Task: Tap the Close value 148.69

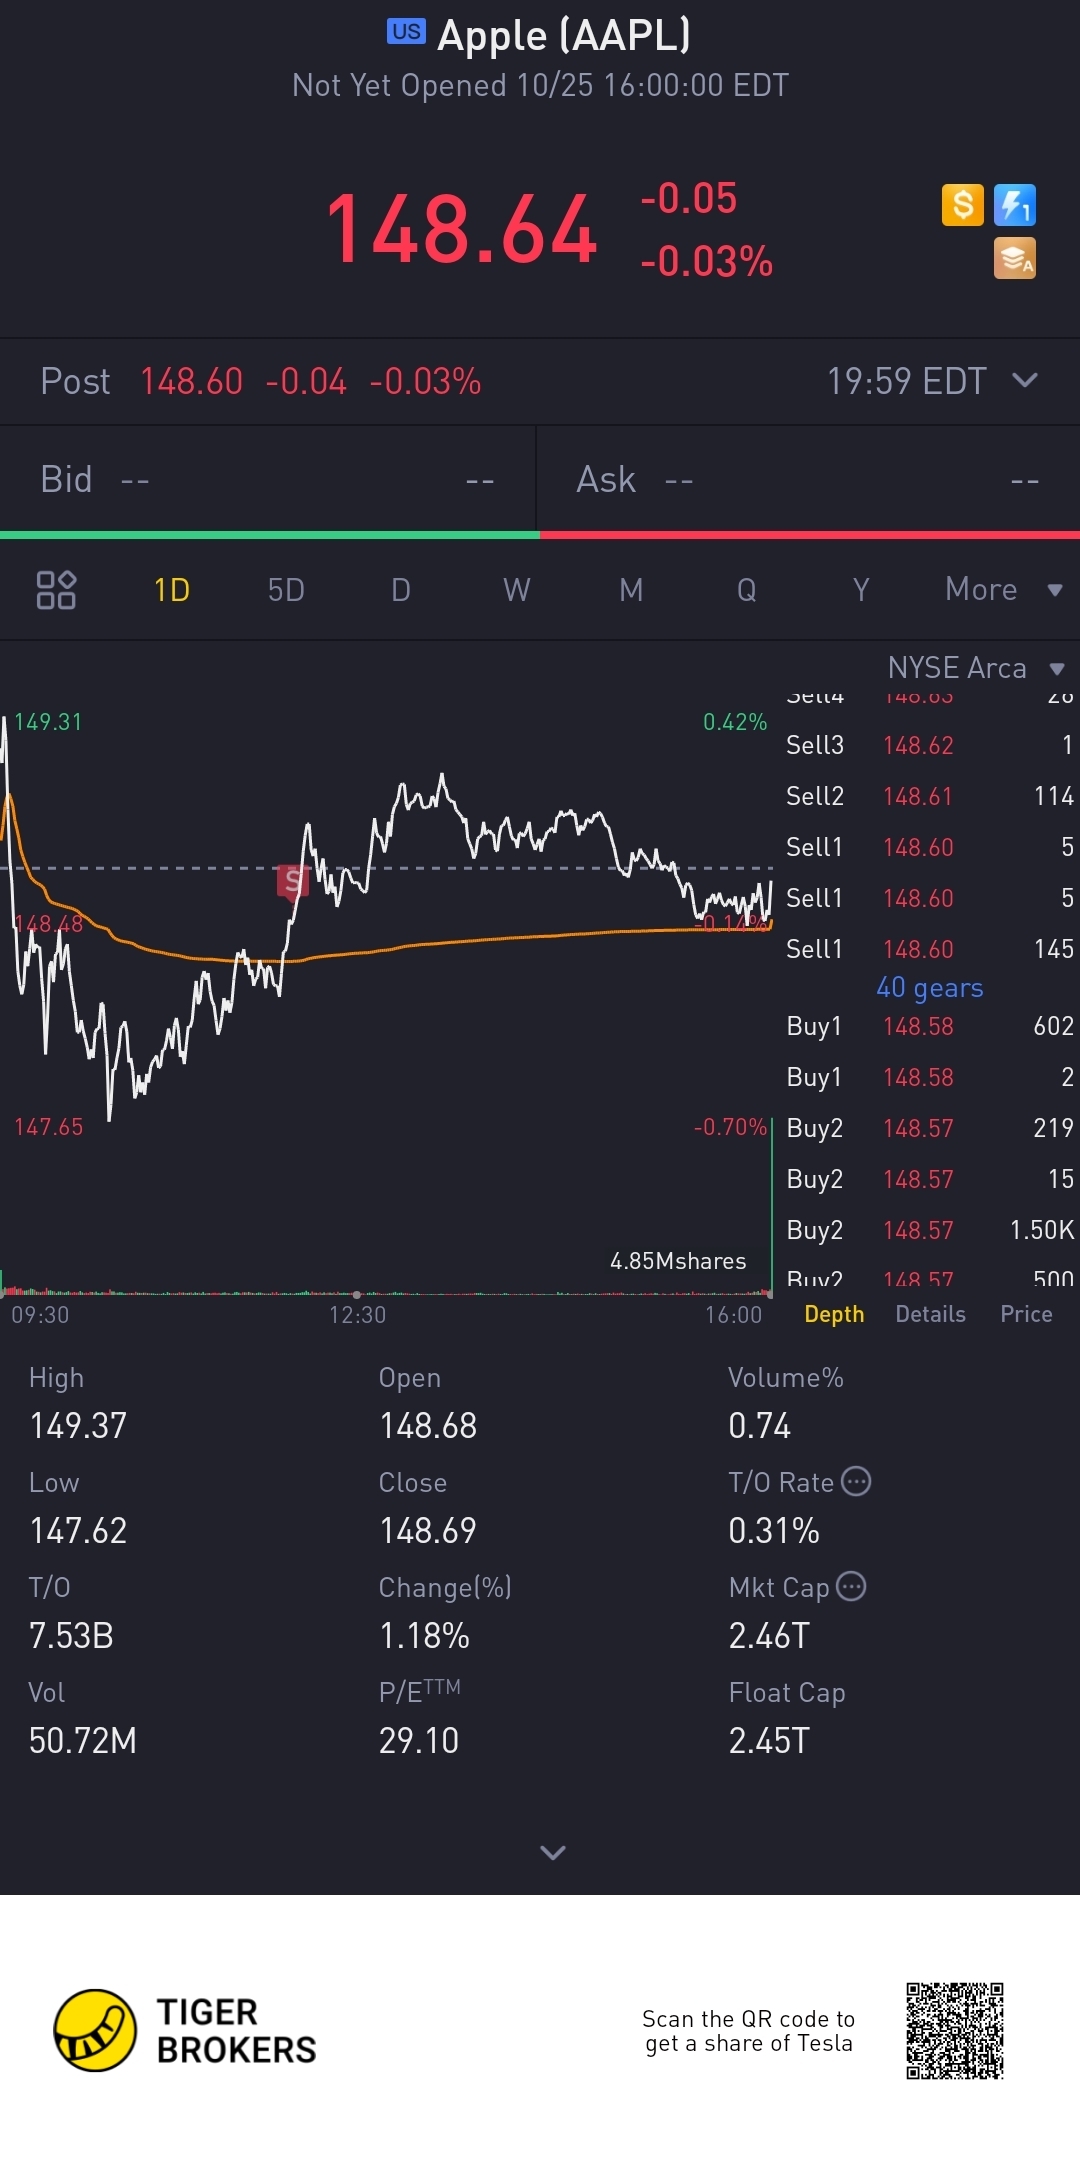Action: click(428, 1531)
